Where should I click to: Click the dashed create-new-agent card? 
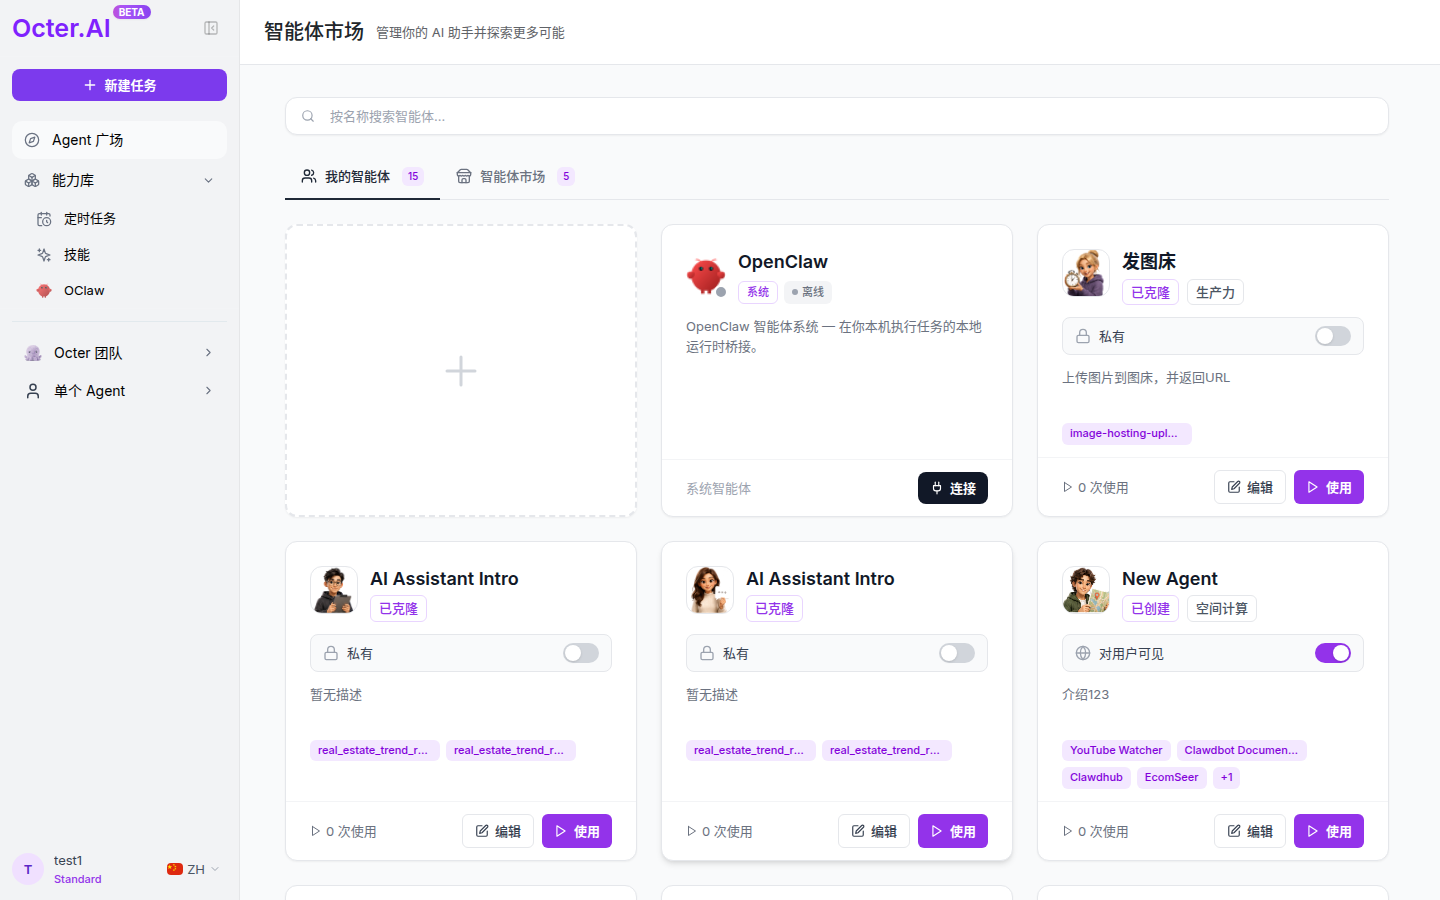(461, 371)
